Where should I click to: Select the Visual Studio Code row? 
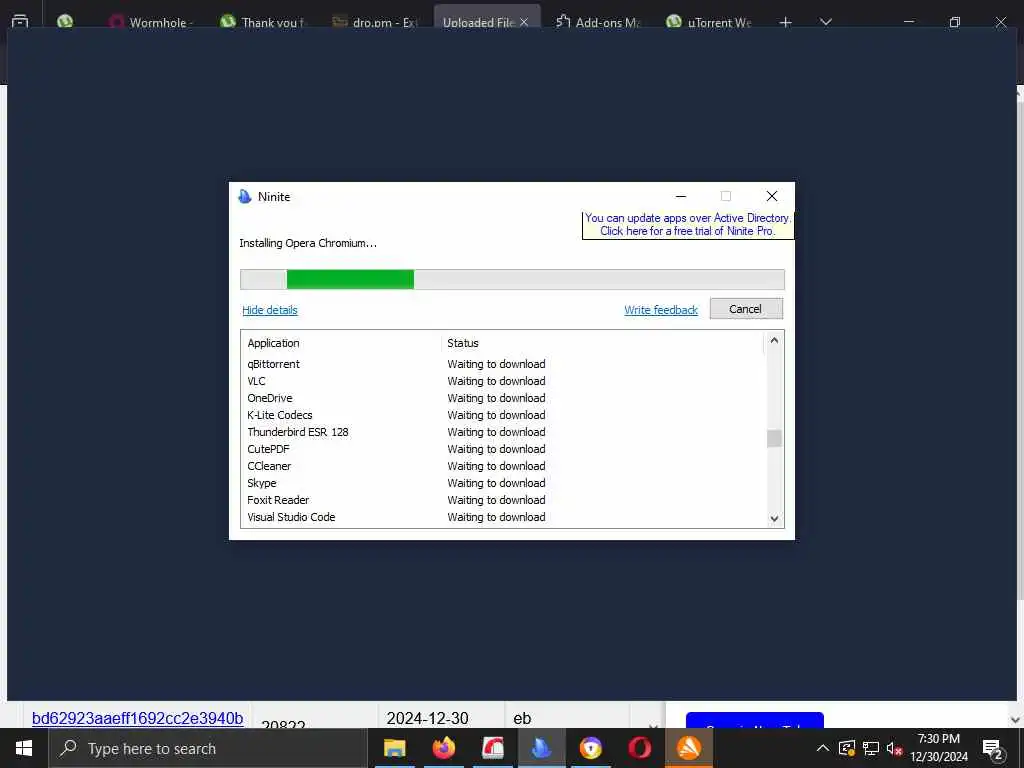point(503,517)
